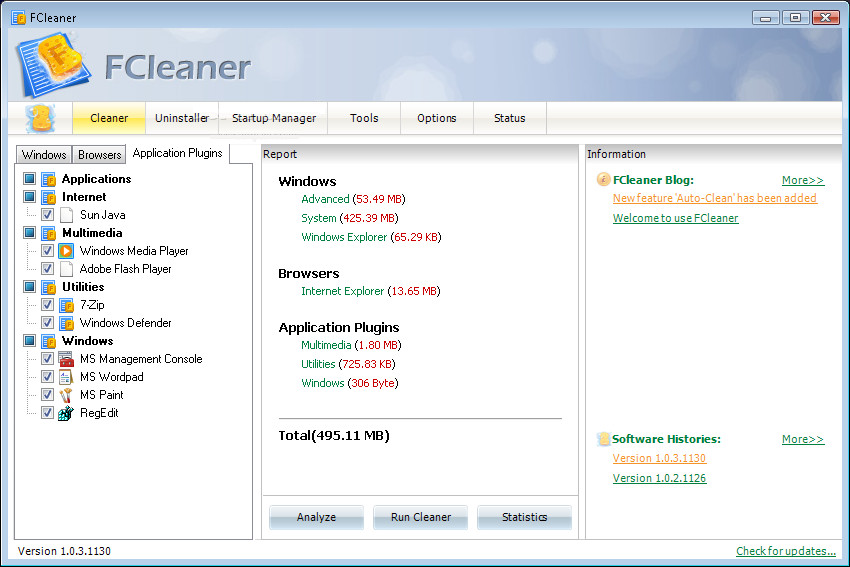Click the MS Paint brushes icon
The width and height of the screenshot is (850, 567).
pos(66,395)
